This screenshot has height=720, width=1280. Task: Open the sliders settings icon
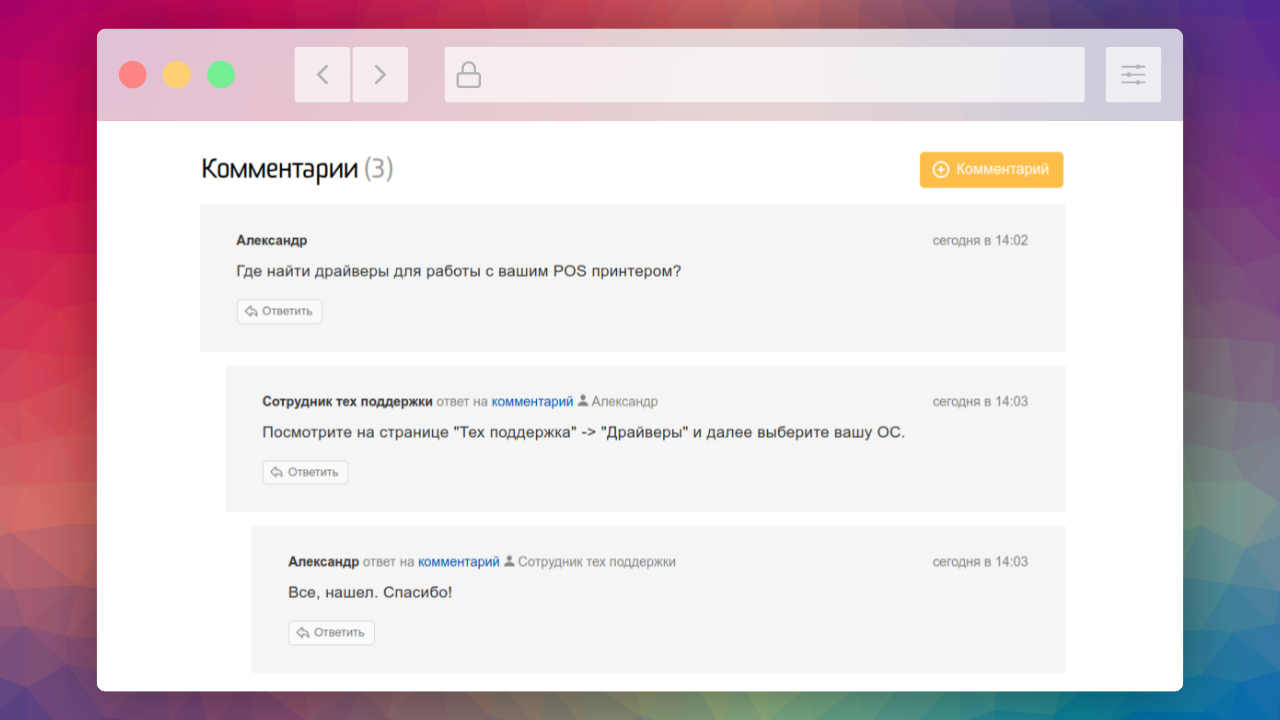coord(1133,75)
